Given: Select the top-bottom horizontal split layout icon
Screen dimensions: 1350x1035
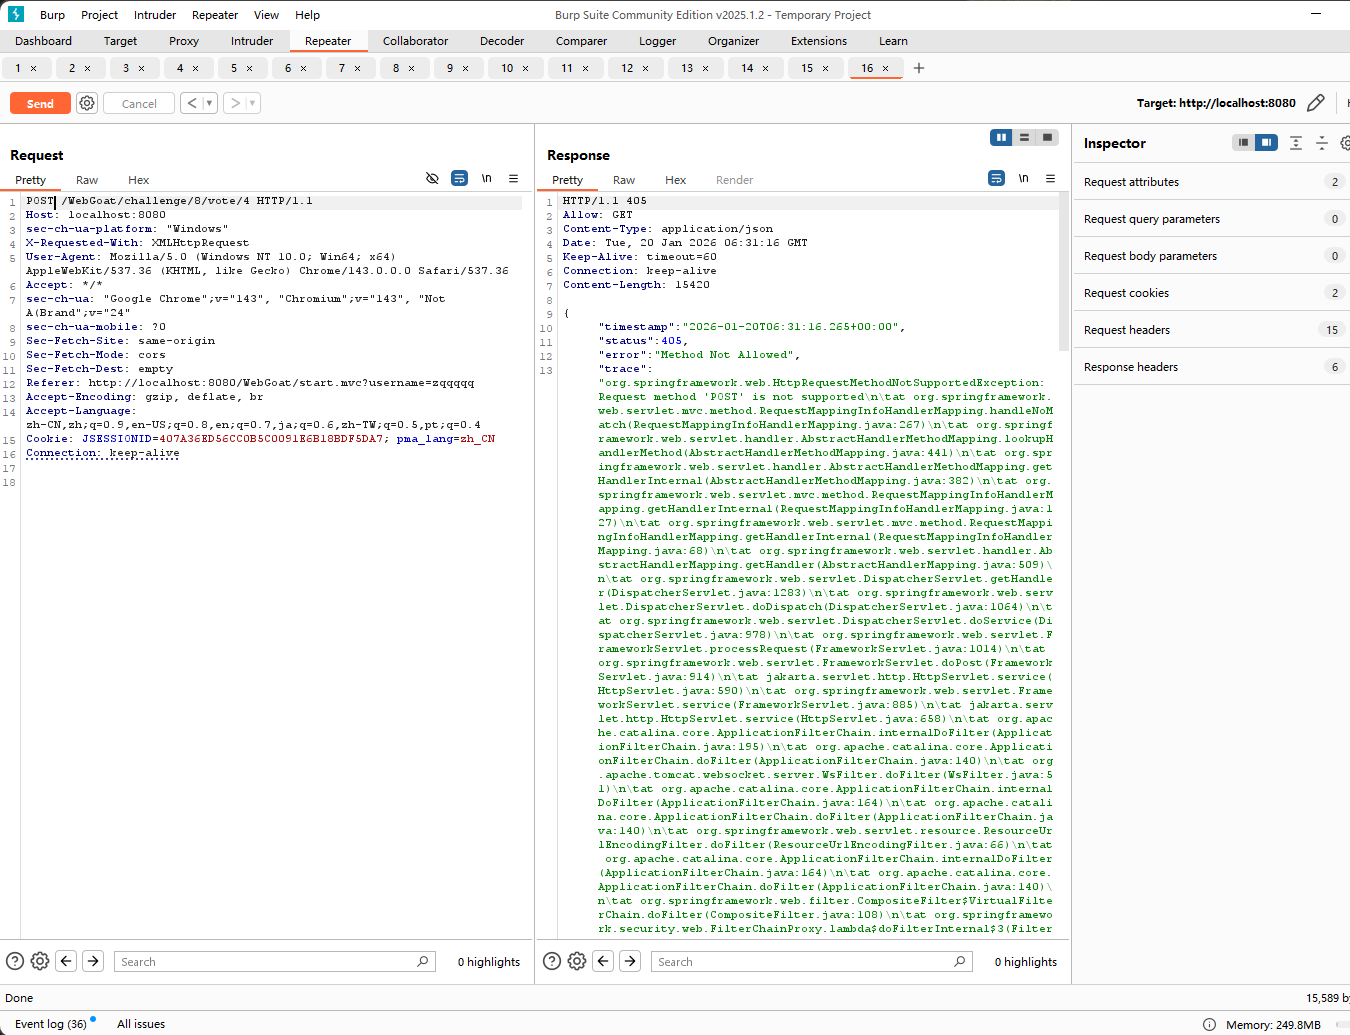Looking at the screenshot, I should [1024, 138].
